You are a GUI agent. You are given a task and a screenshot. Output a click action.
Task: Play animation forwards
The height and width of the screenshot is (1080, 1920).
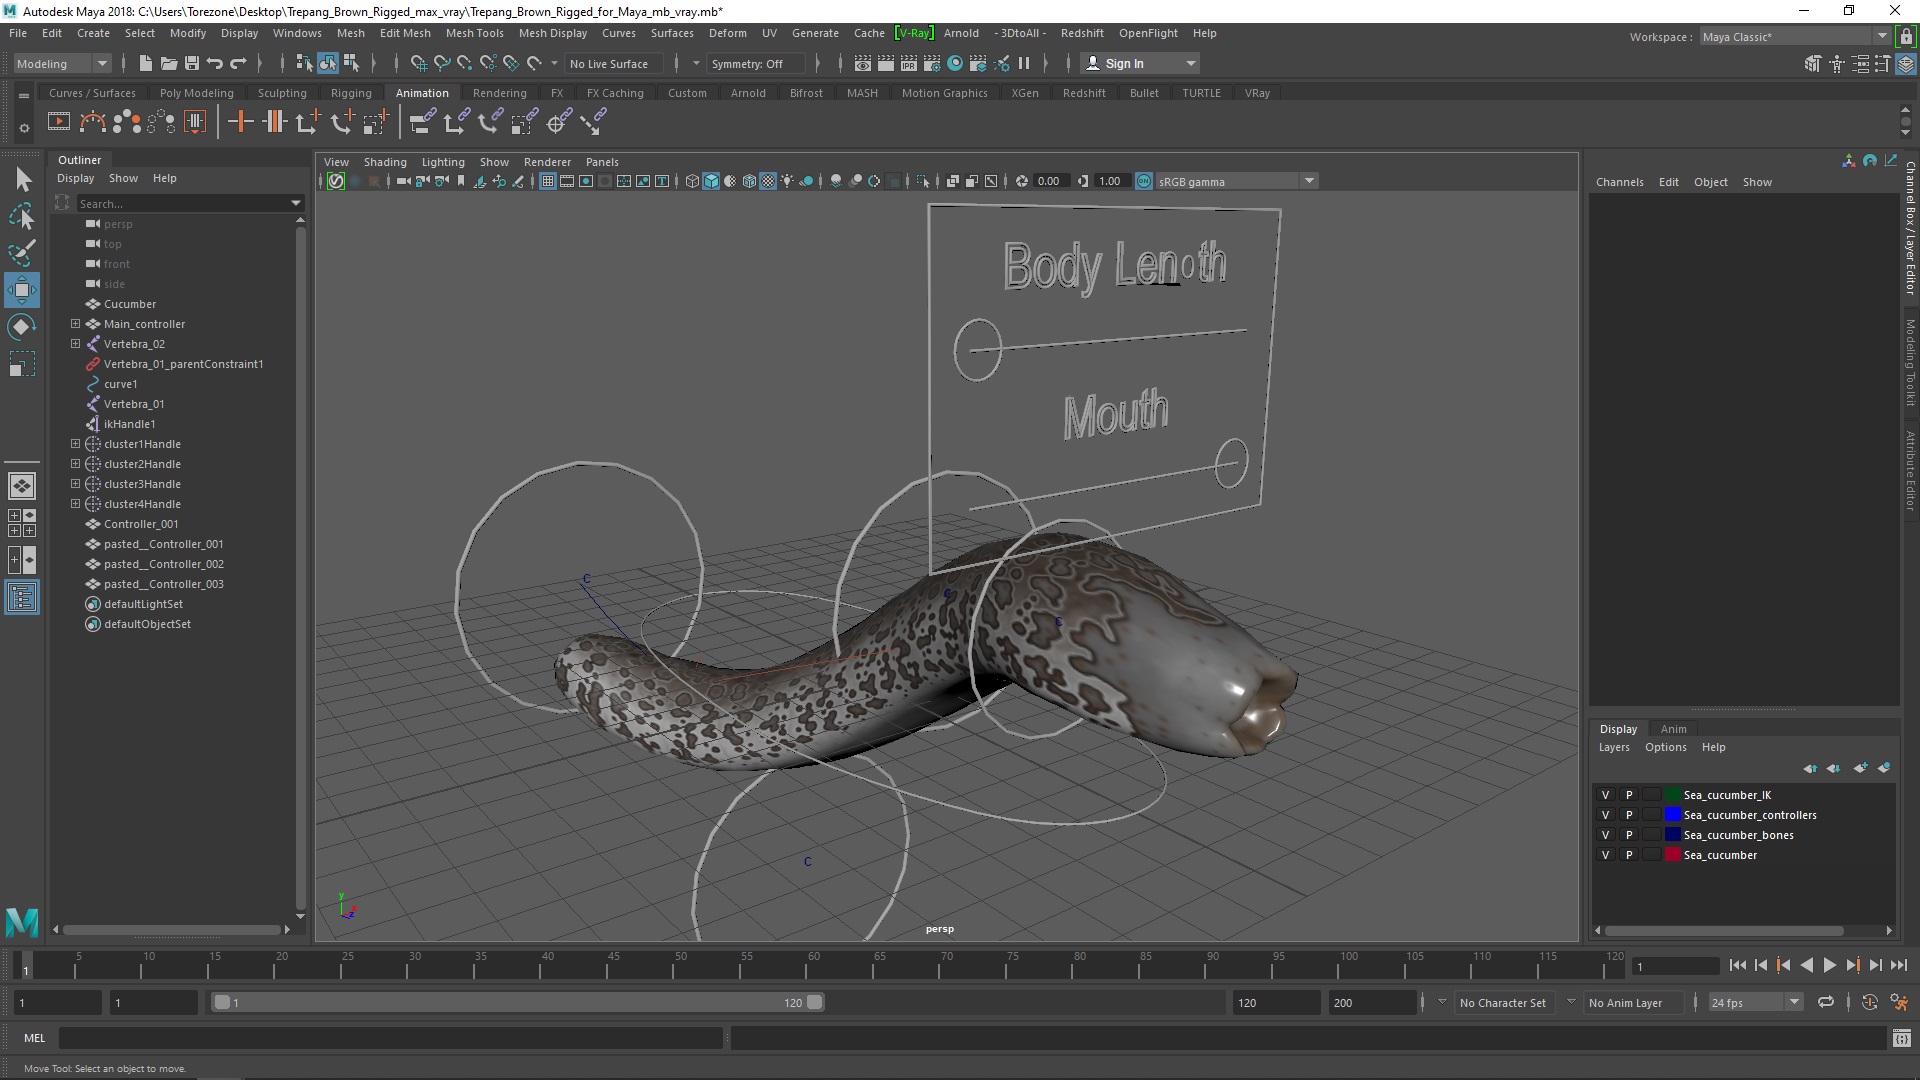(x=1830, y=965)
